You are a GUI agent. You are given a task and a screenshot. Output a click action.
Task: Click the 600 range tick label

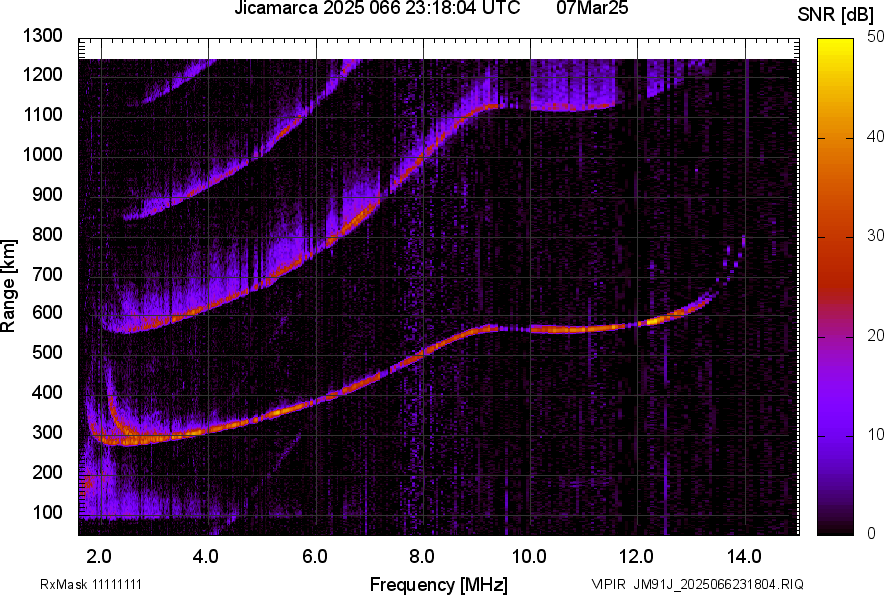click(47, 312)
